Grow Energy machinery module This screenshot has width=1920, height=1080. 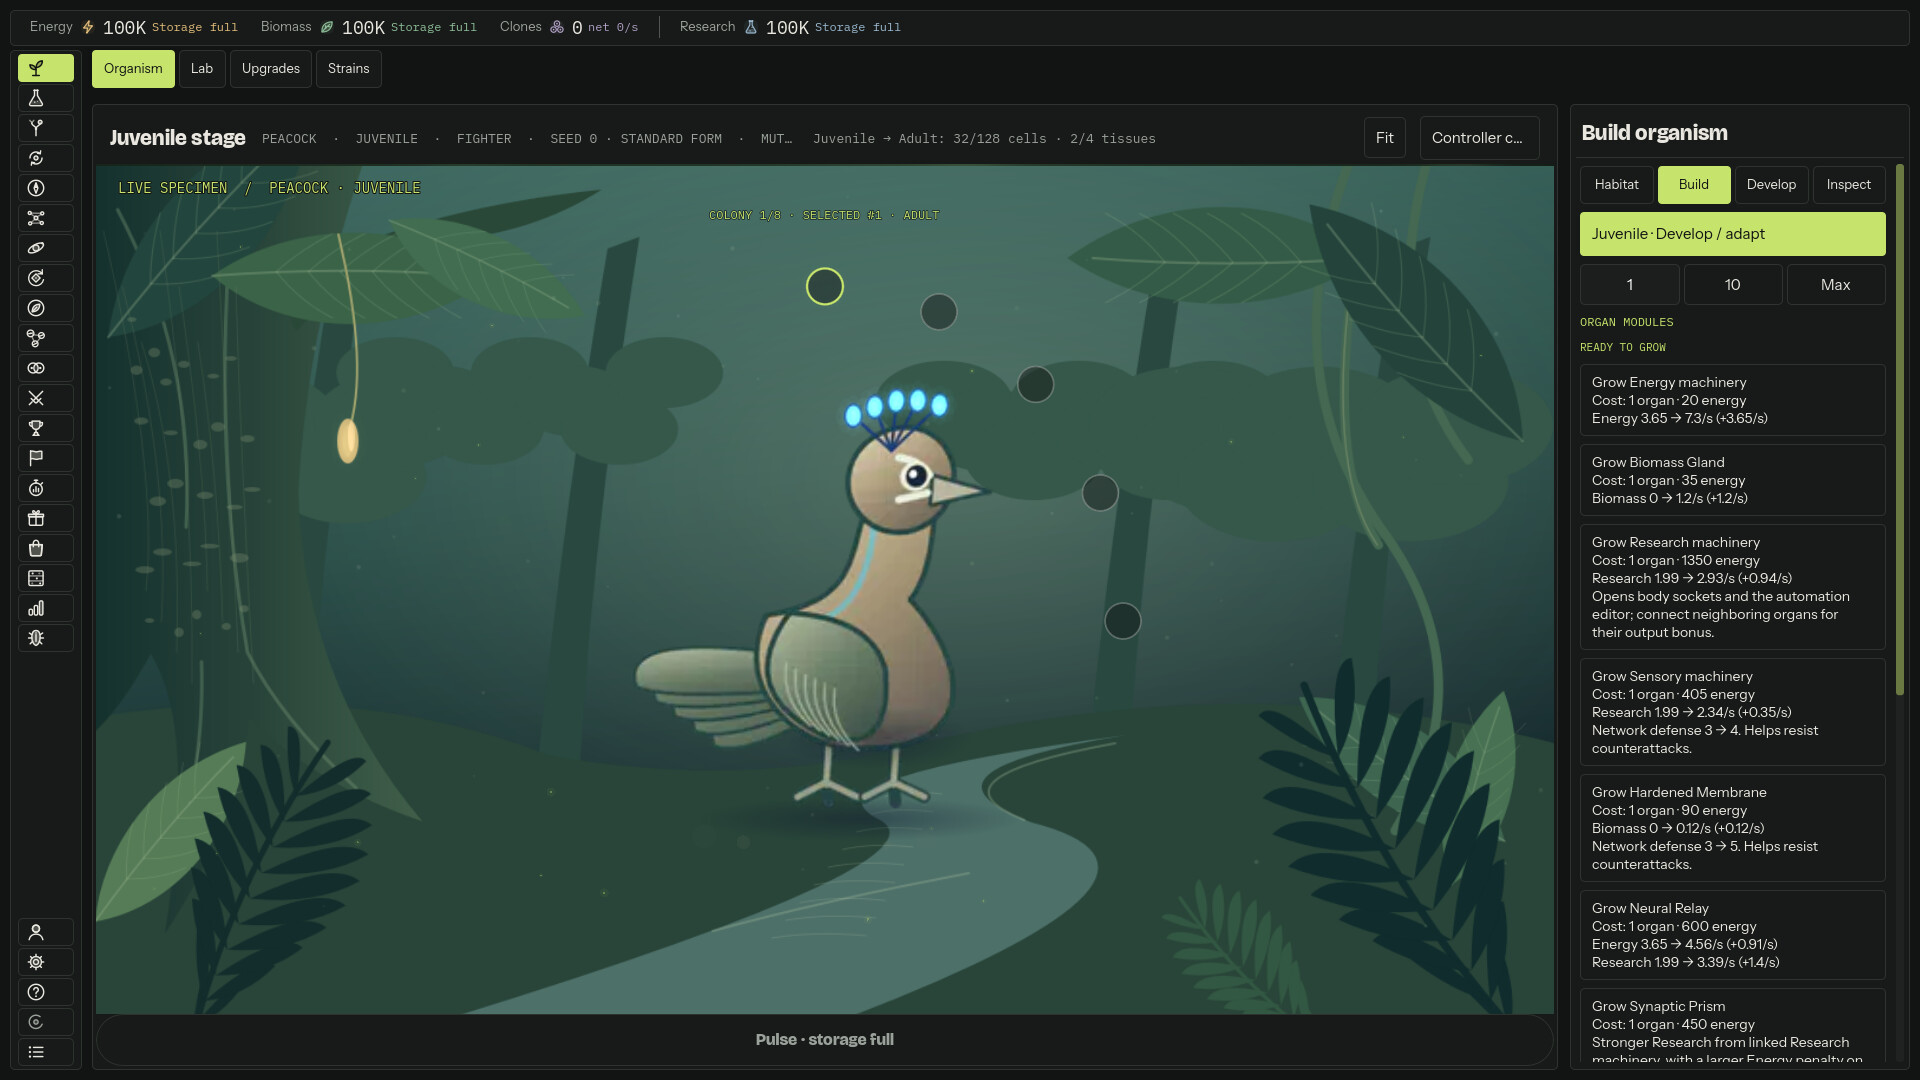(x=1732, y=400)
